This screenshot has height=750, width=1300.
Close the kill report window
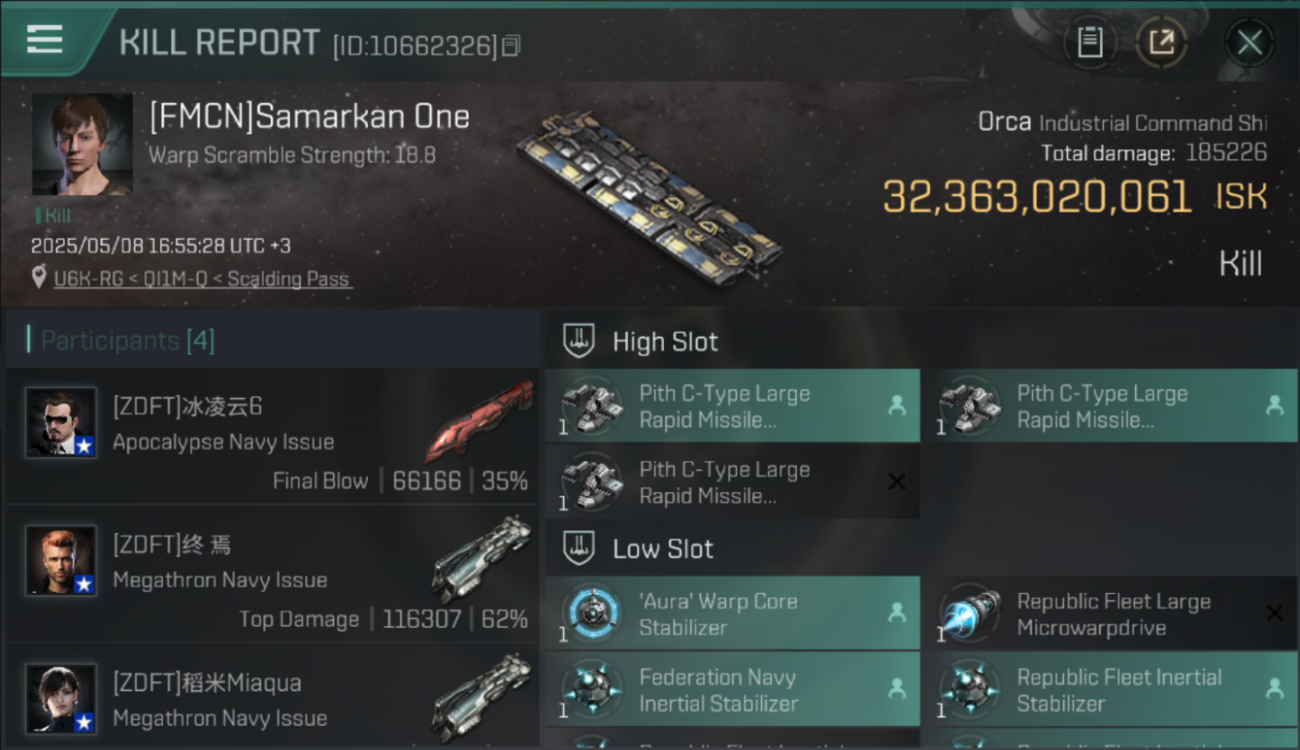1249,42
